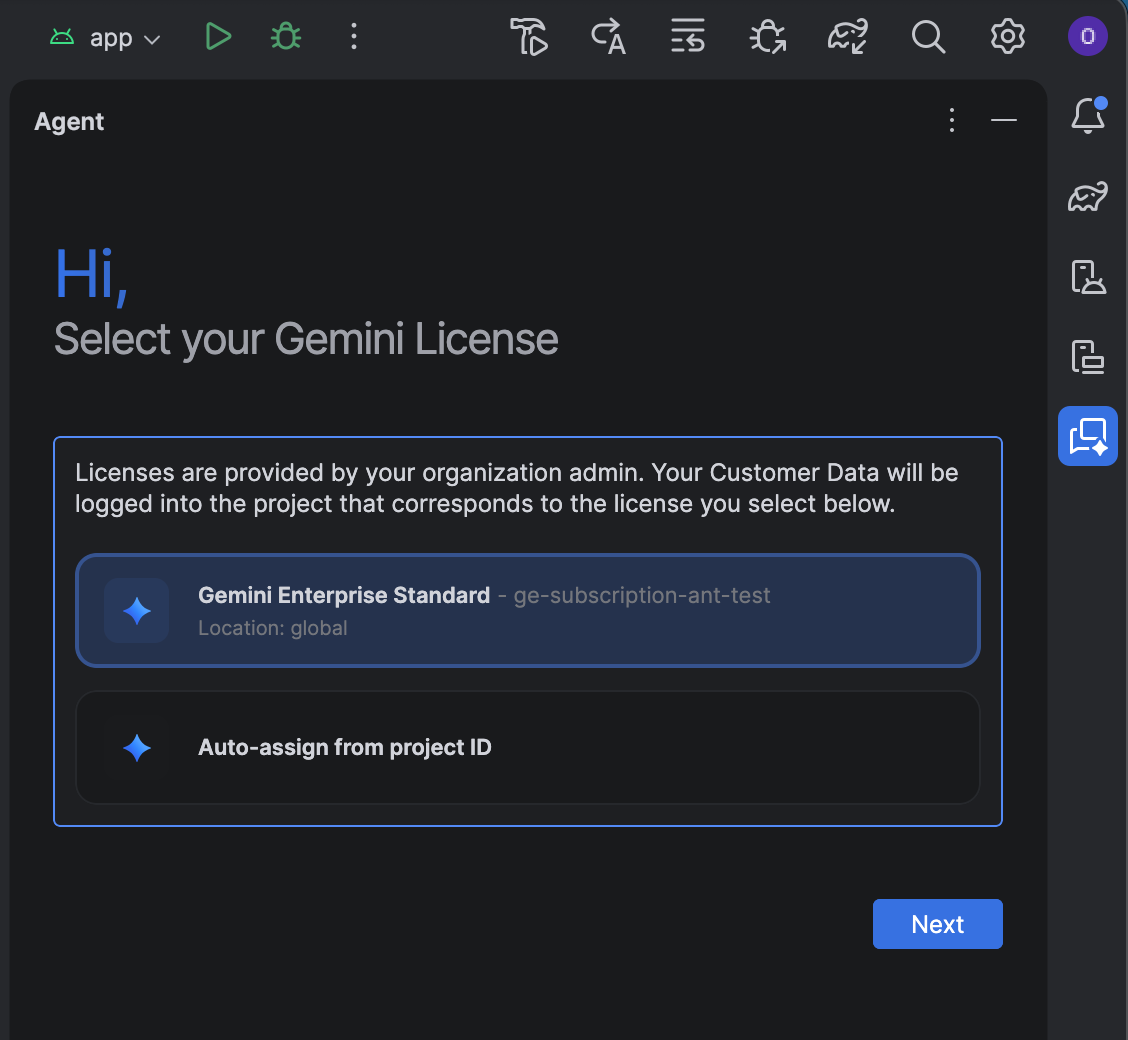Open IDE settings gear icon
The image size is (1128, 1040).
(1007, 37)
